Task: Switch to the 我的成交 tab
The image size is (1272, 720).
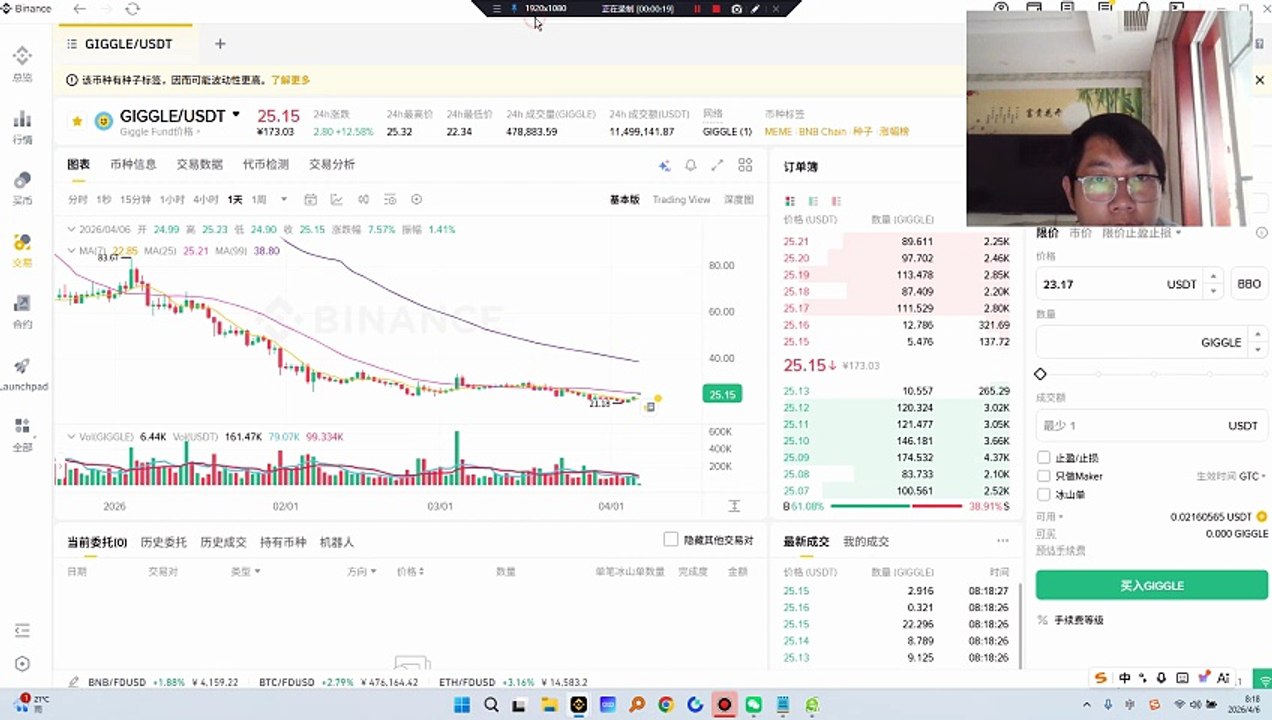Action: point(865,541)
